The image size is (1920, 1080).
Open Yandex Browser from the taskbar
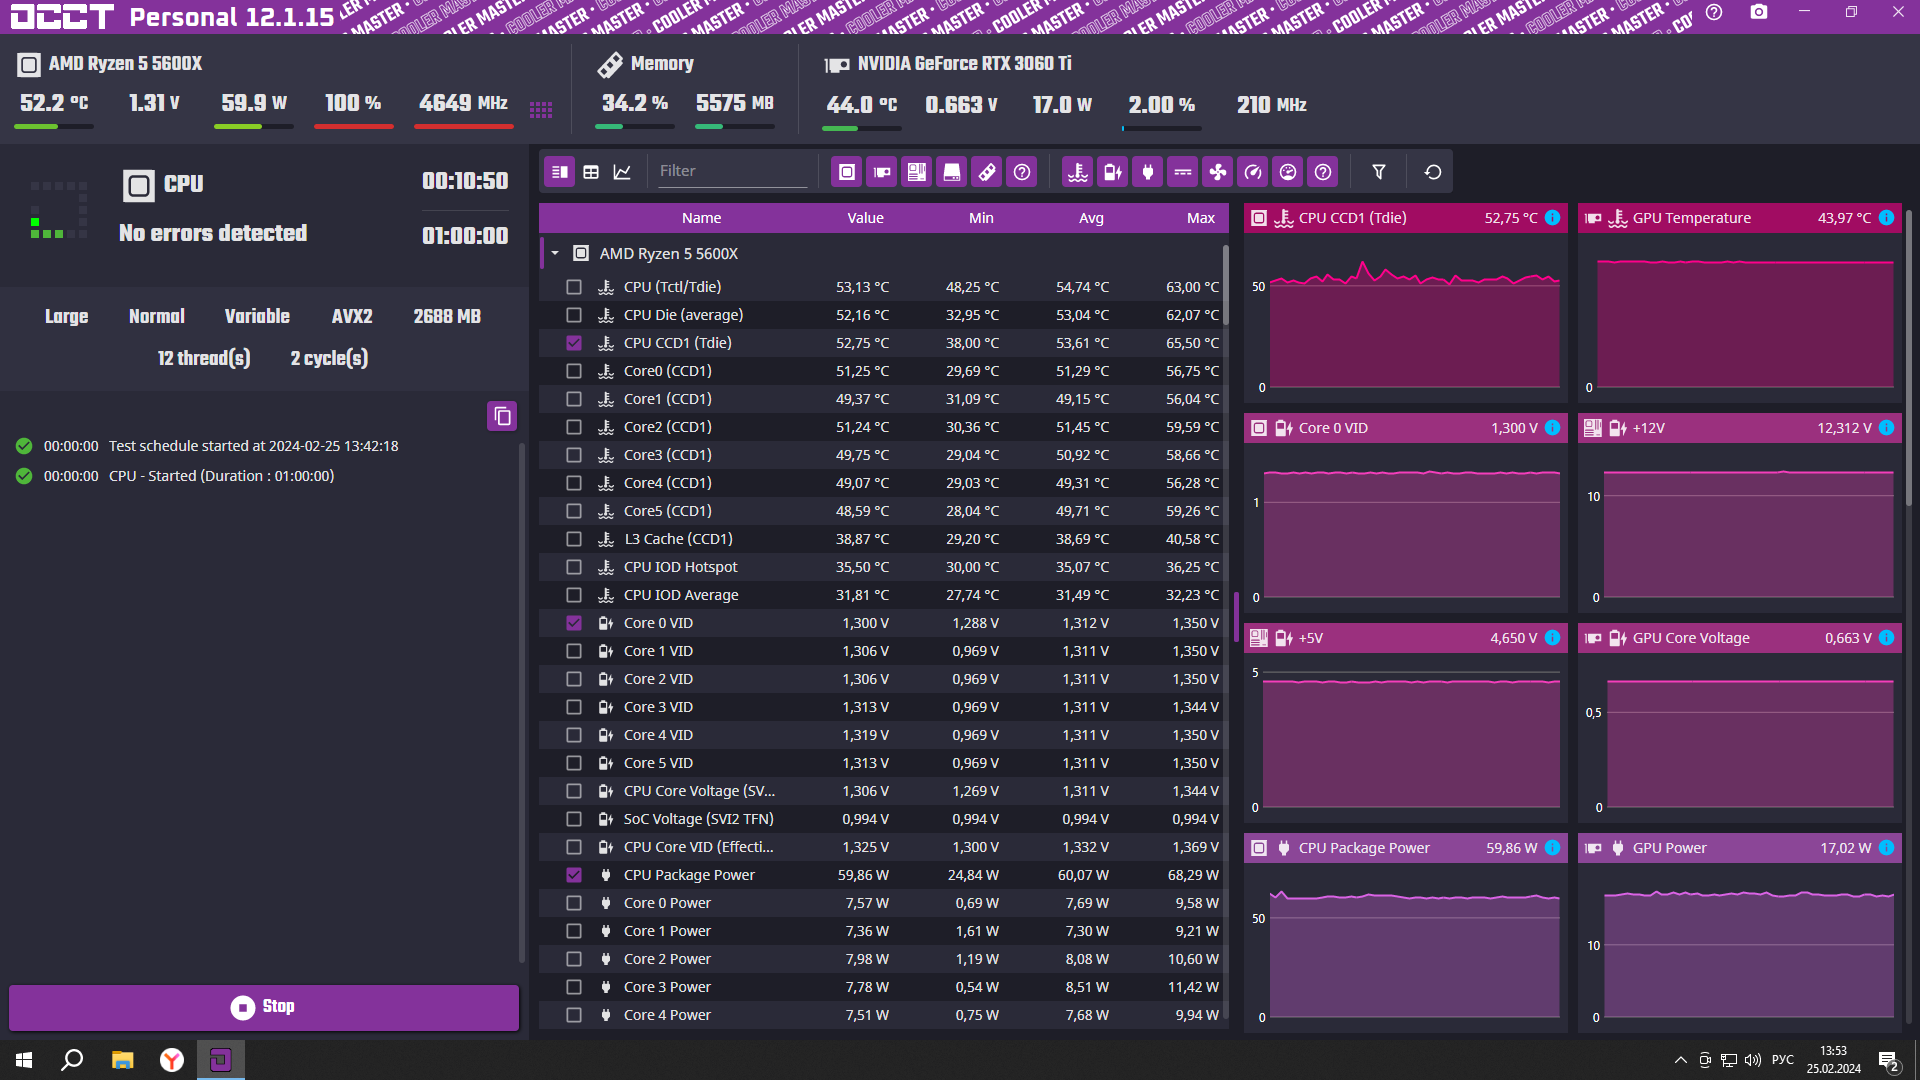point(172,1060)
